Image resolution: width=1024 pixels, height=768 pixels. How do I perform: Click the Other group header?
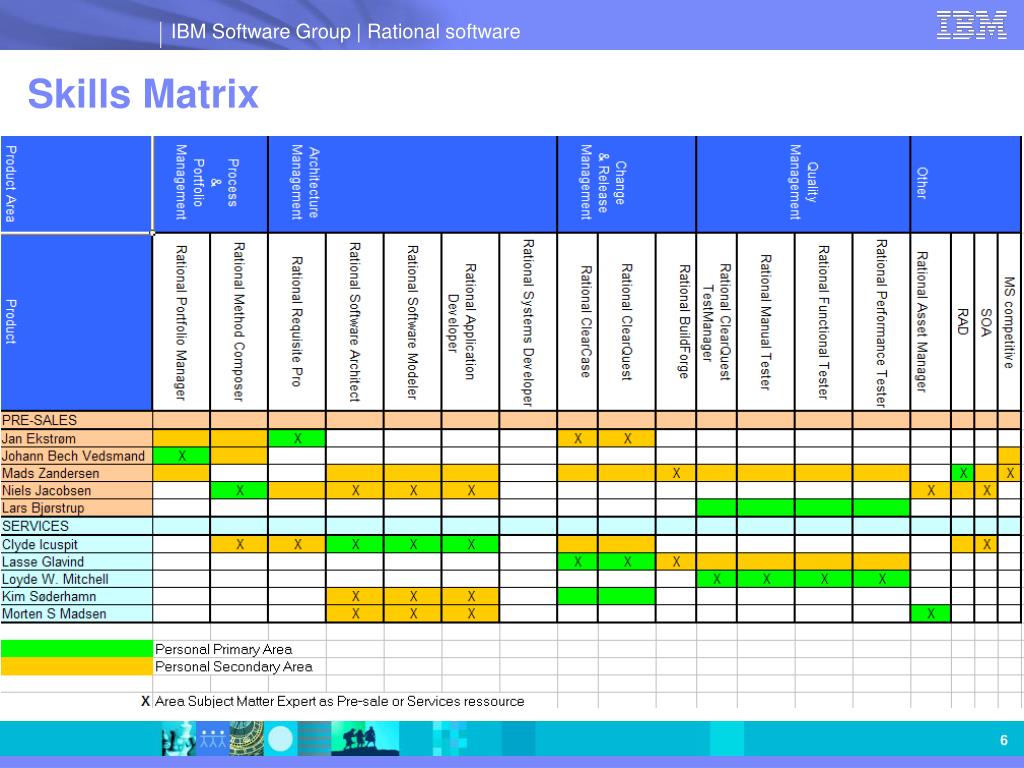tap(966, 184)
